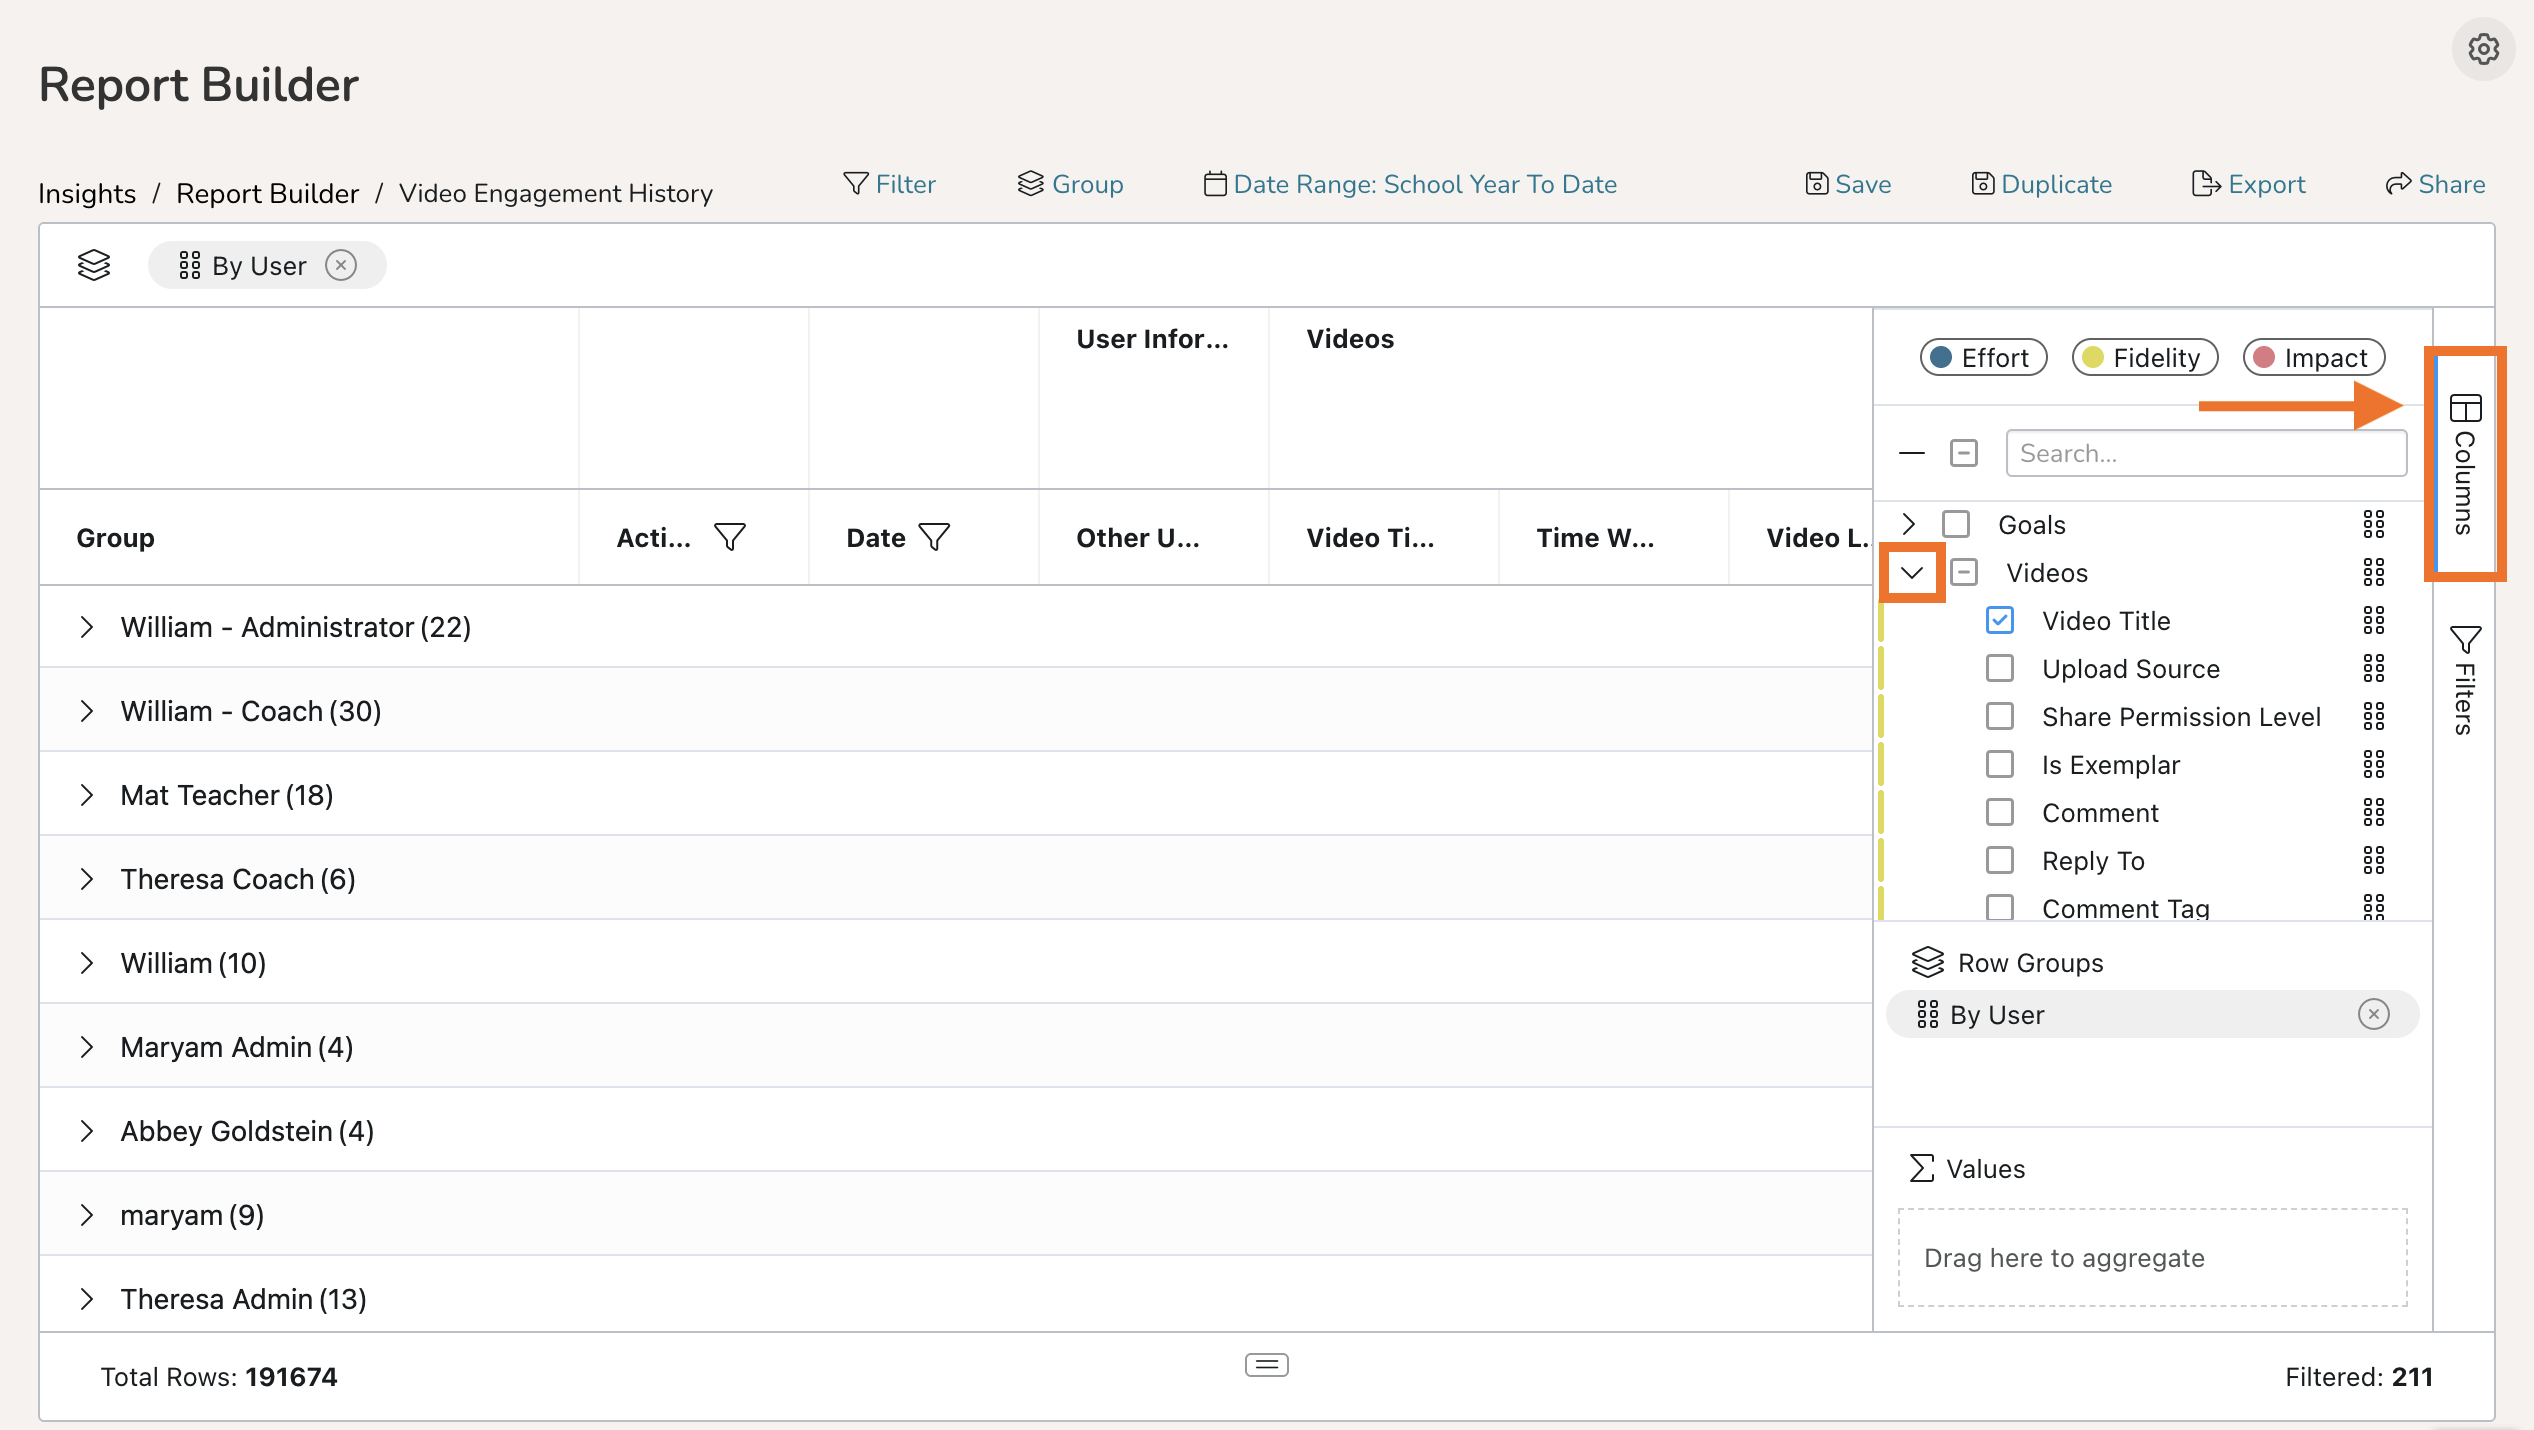Click the column Search field
Image resolution: width=2534 pixels, height=1430 pixels.
(x=2205, y=454)
